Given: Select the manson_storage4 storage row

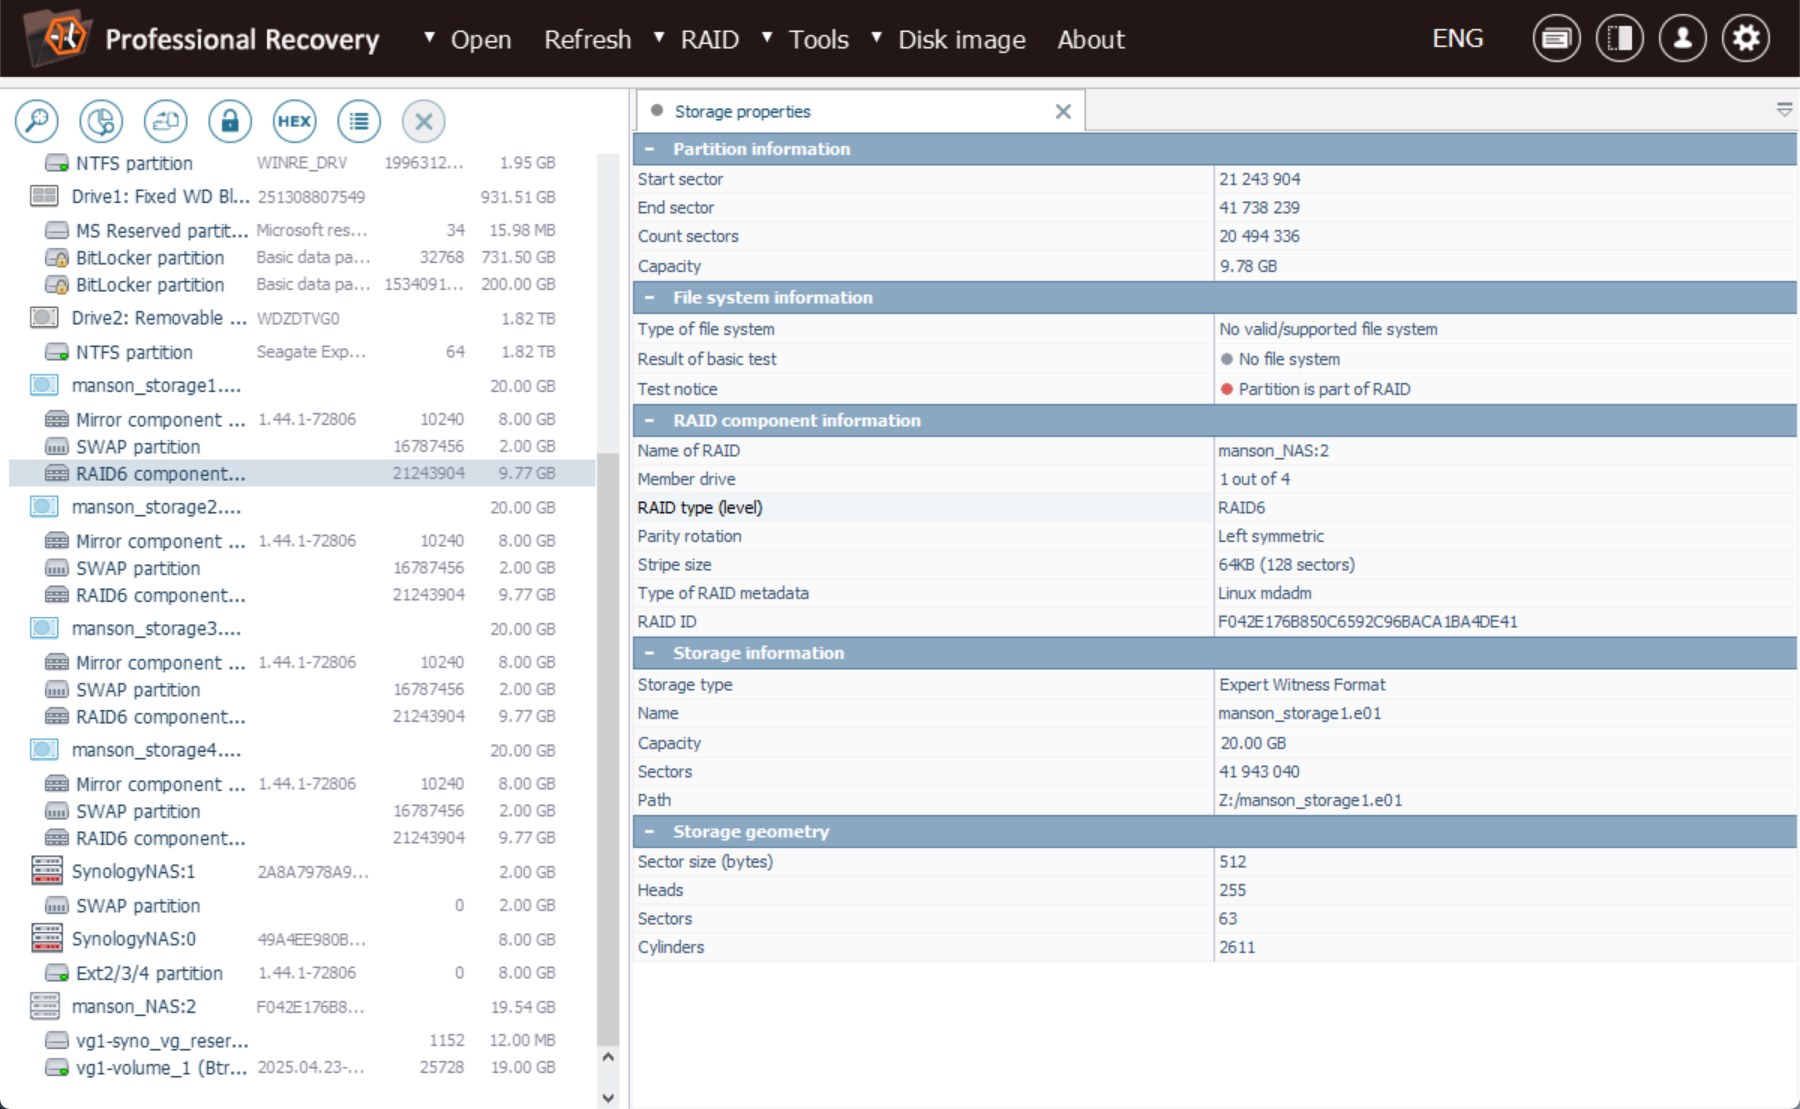Looking at the screenshot, I should [302, 750].
